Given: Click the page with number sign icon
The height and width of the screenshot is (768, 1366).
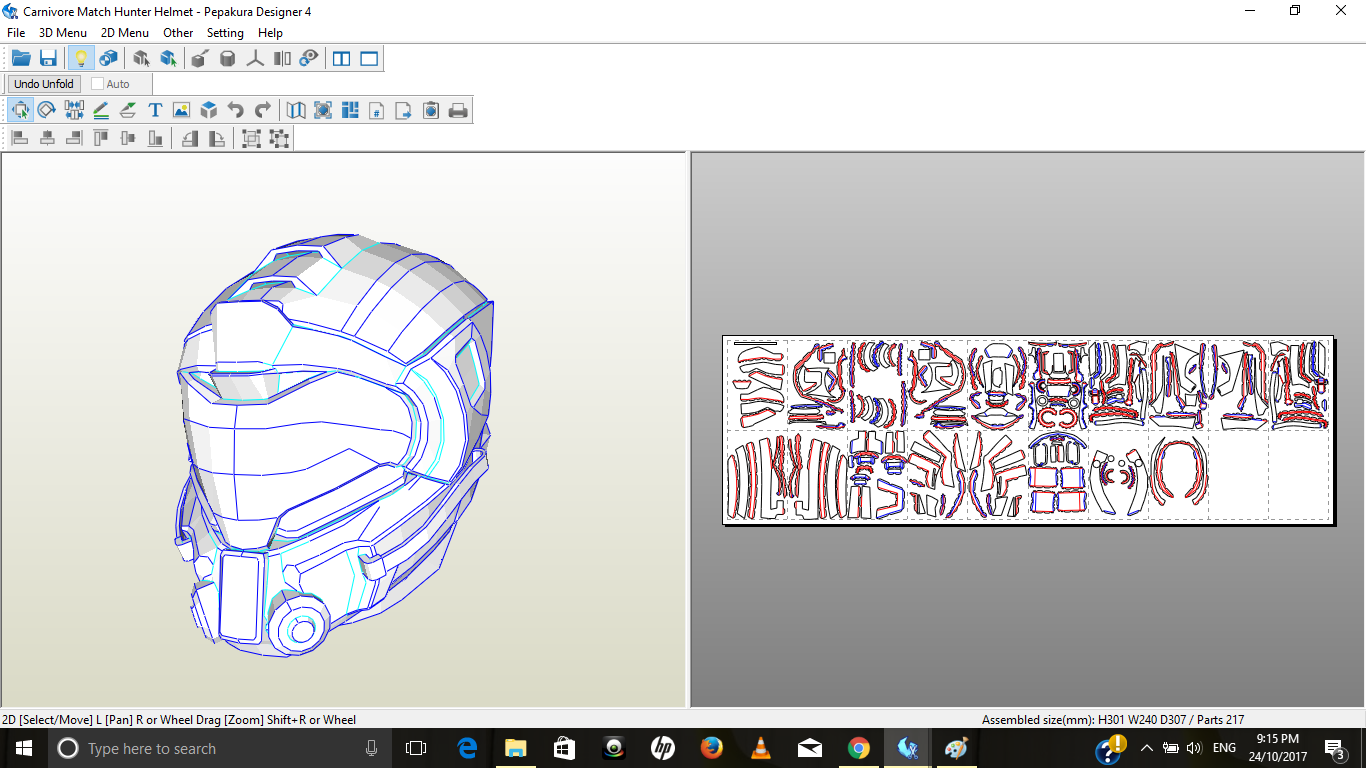Looking at the screenshot, I should click(377, 110).
